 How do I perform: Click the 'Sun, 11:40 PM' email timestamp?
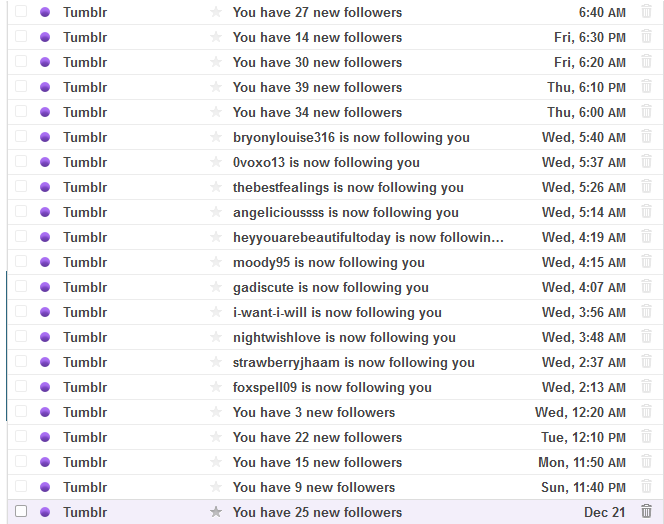coord(582,487)
